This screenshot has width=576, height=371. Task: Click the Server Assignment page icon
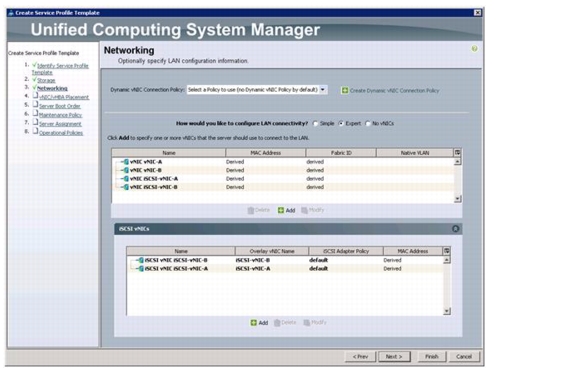coord(35,122)
